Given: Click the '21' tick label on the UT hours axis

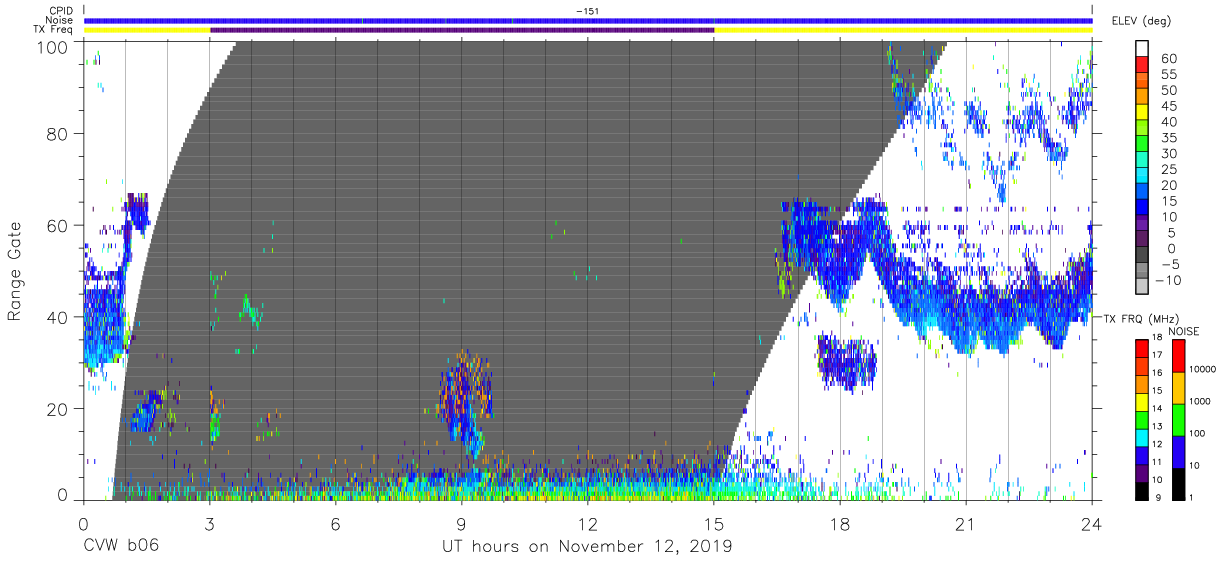Looking at the screenshot, I should (966, 525).
